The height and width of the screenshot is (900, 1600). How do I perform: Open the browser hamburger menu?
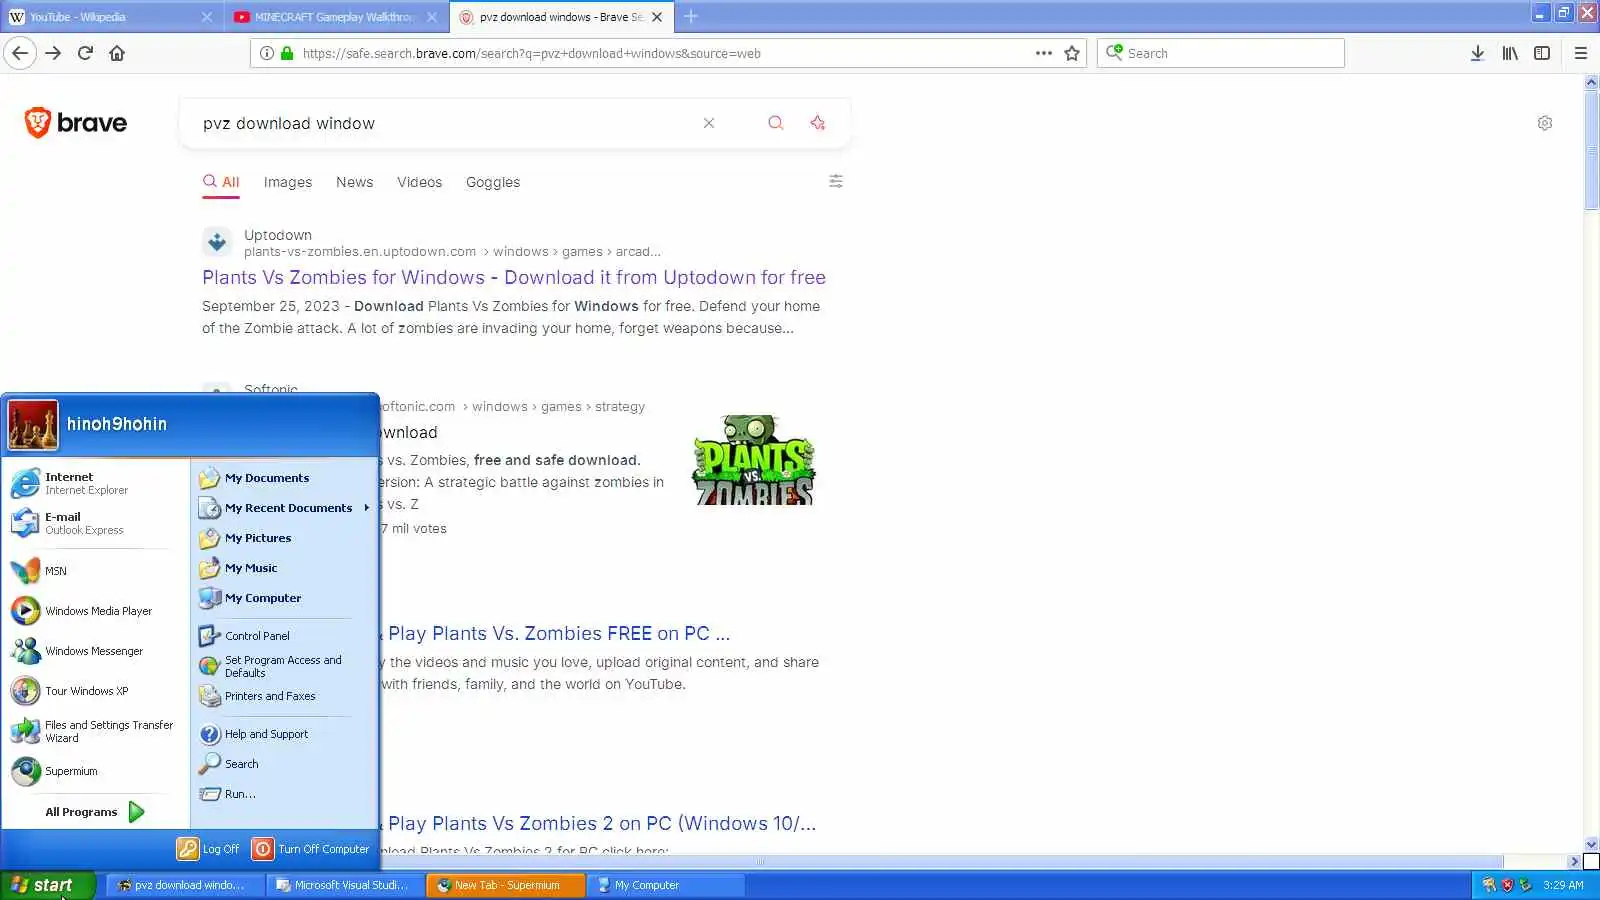tap(1581, 53)
